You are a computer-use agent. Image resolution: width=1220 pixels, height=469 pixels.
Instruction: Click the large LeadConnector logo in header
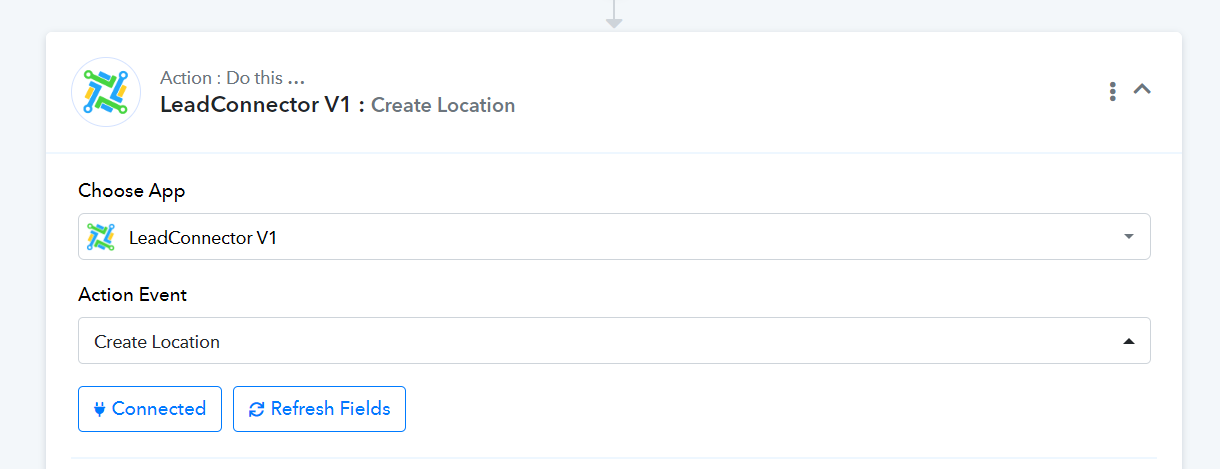[x=105, y=92]
